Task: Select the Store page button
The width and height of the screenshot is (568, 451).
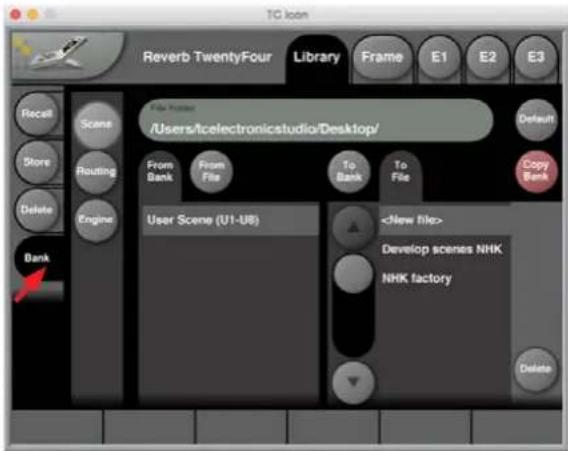Action: (37, 162)
